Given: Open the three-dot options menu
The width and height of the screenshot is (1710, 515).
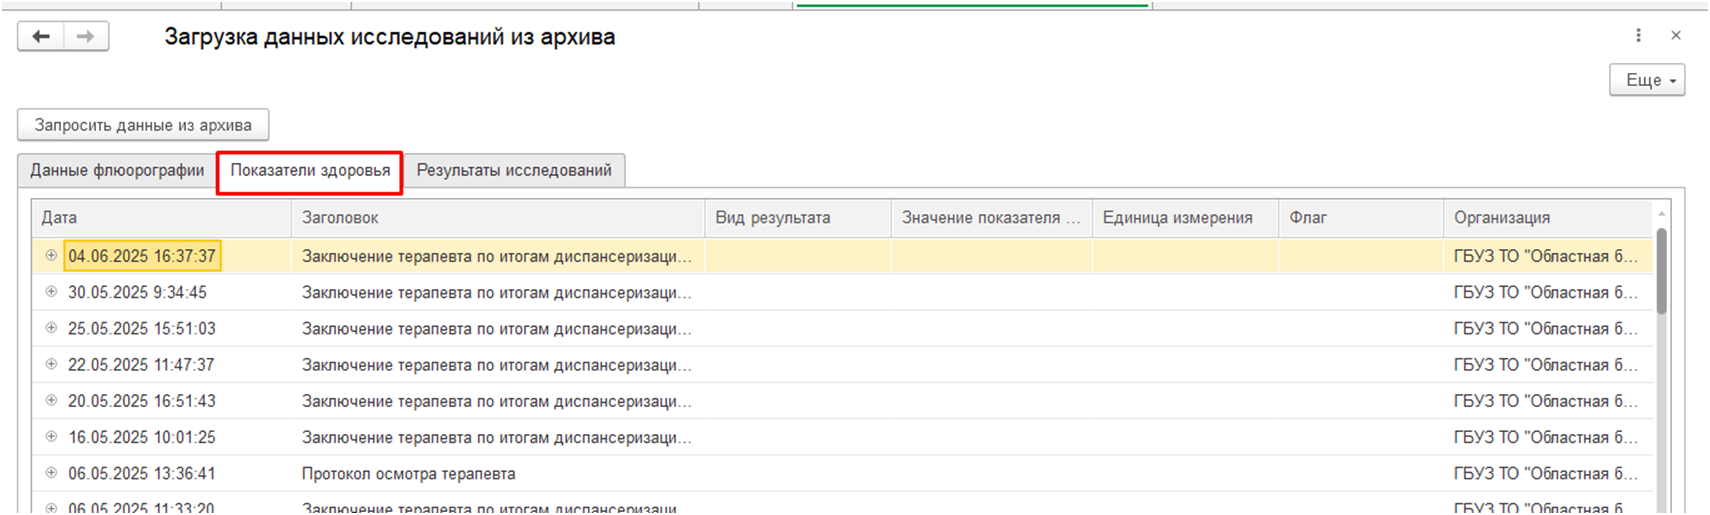Looking at the screenshot, I should coord(1638,36).
